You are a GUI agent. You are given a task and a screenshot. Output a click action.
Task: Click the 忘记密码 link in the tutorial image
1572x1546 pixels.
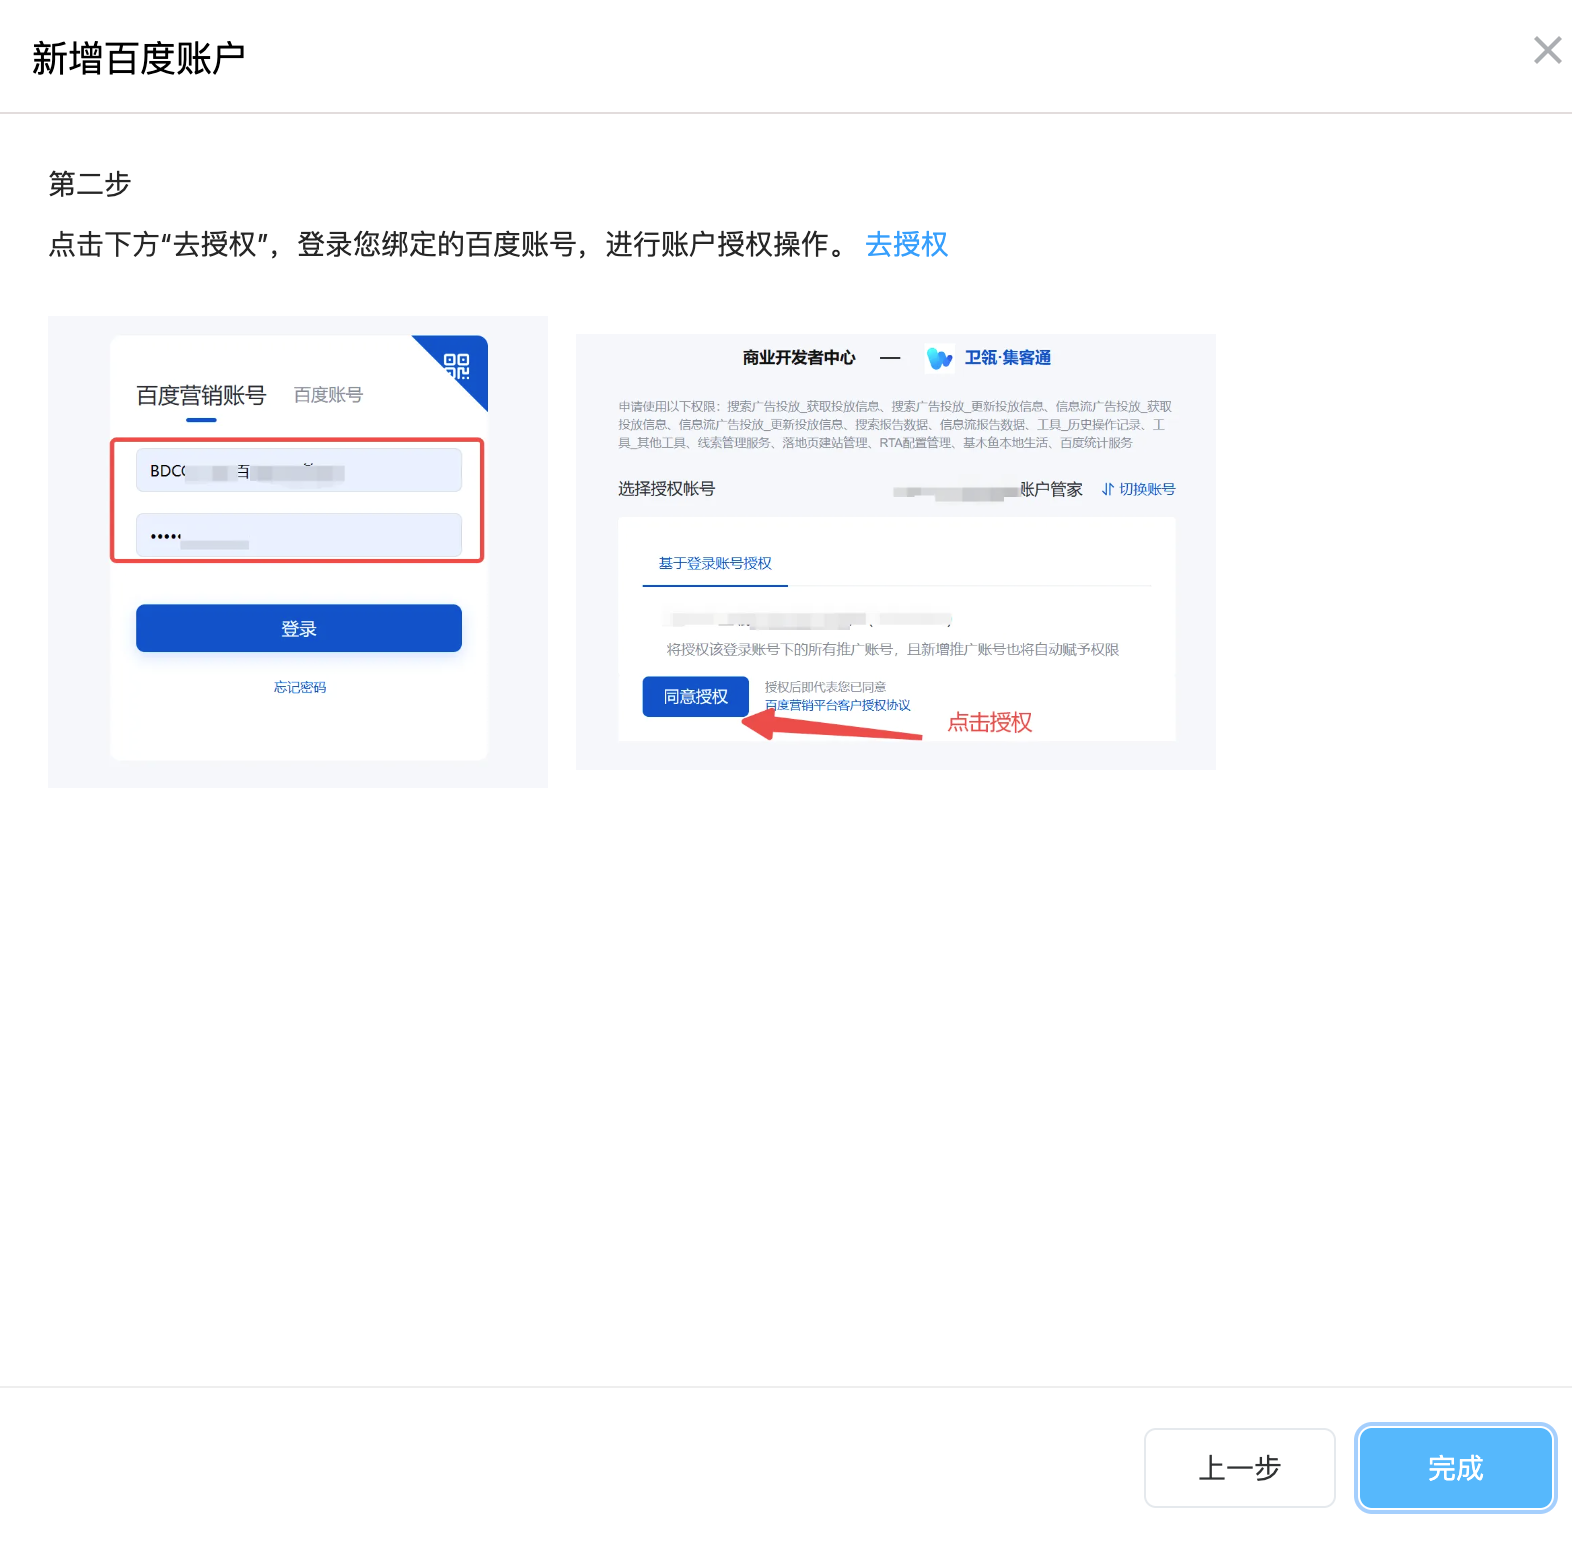click(x=300, y=687)
